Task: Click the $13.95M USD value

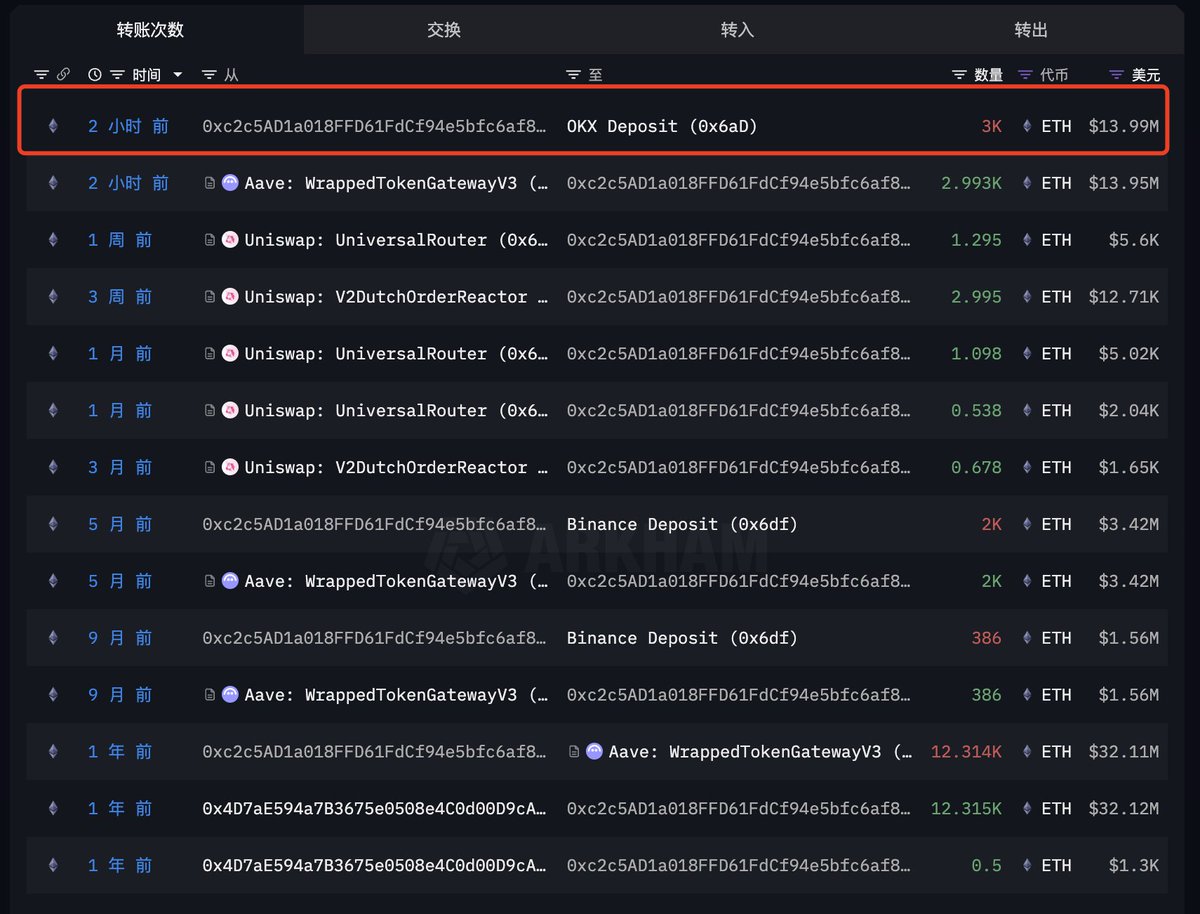Action: (1124, 183)
